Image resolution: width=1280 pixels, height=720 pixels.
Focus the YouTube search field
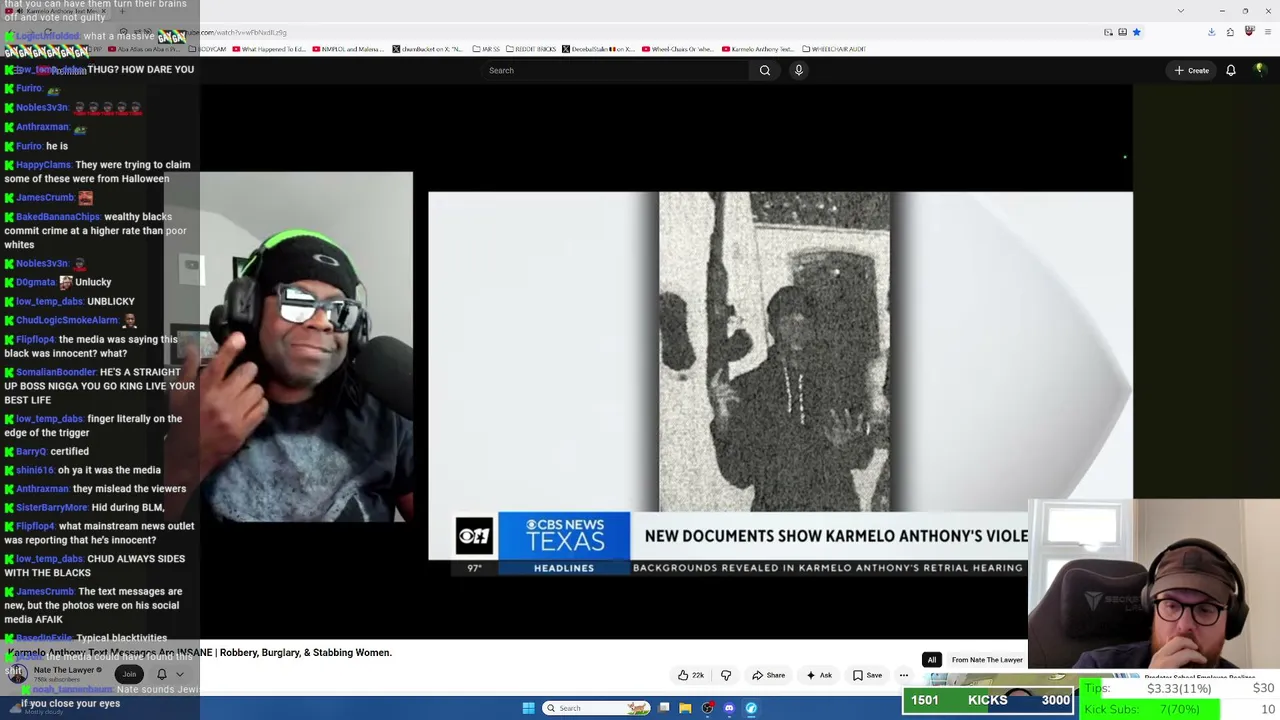(615, 70)
